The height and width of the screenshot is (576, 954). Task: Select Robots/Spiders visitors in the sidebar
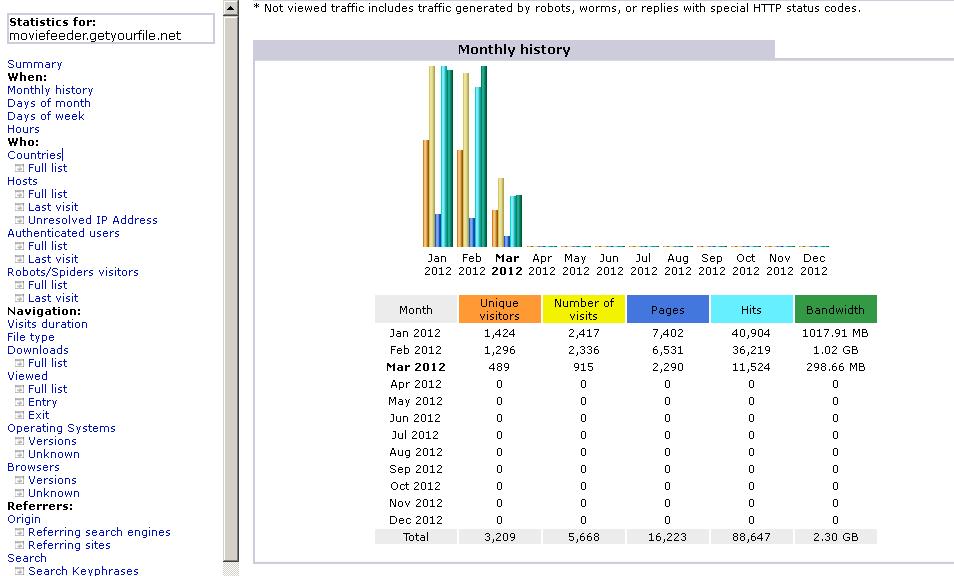(x=73, y=272)
